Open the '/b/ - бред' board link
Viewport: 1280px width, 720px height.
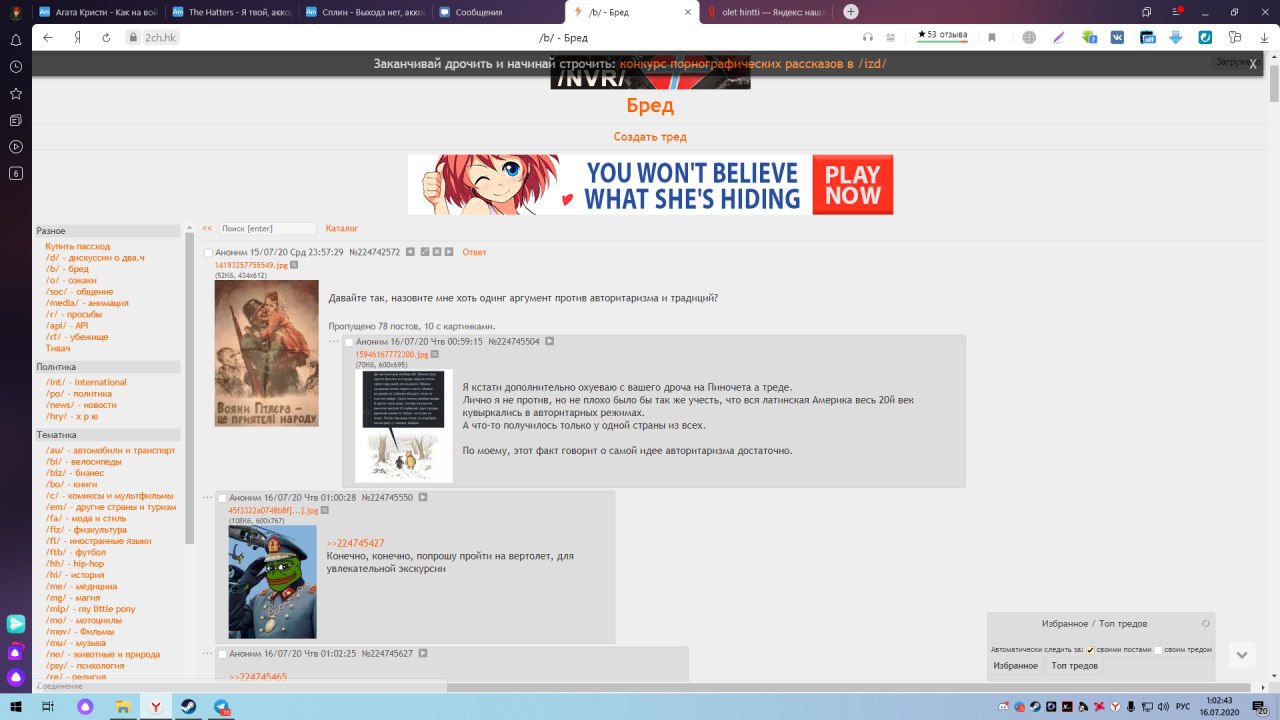click(67, 269)
